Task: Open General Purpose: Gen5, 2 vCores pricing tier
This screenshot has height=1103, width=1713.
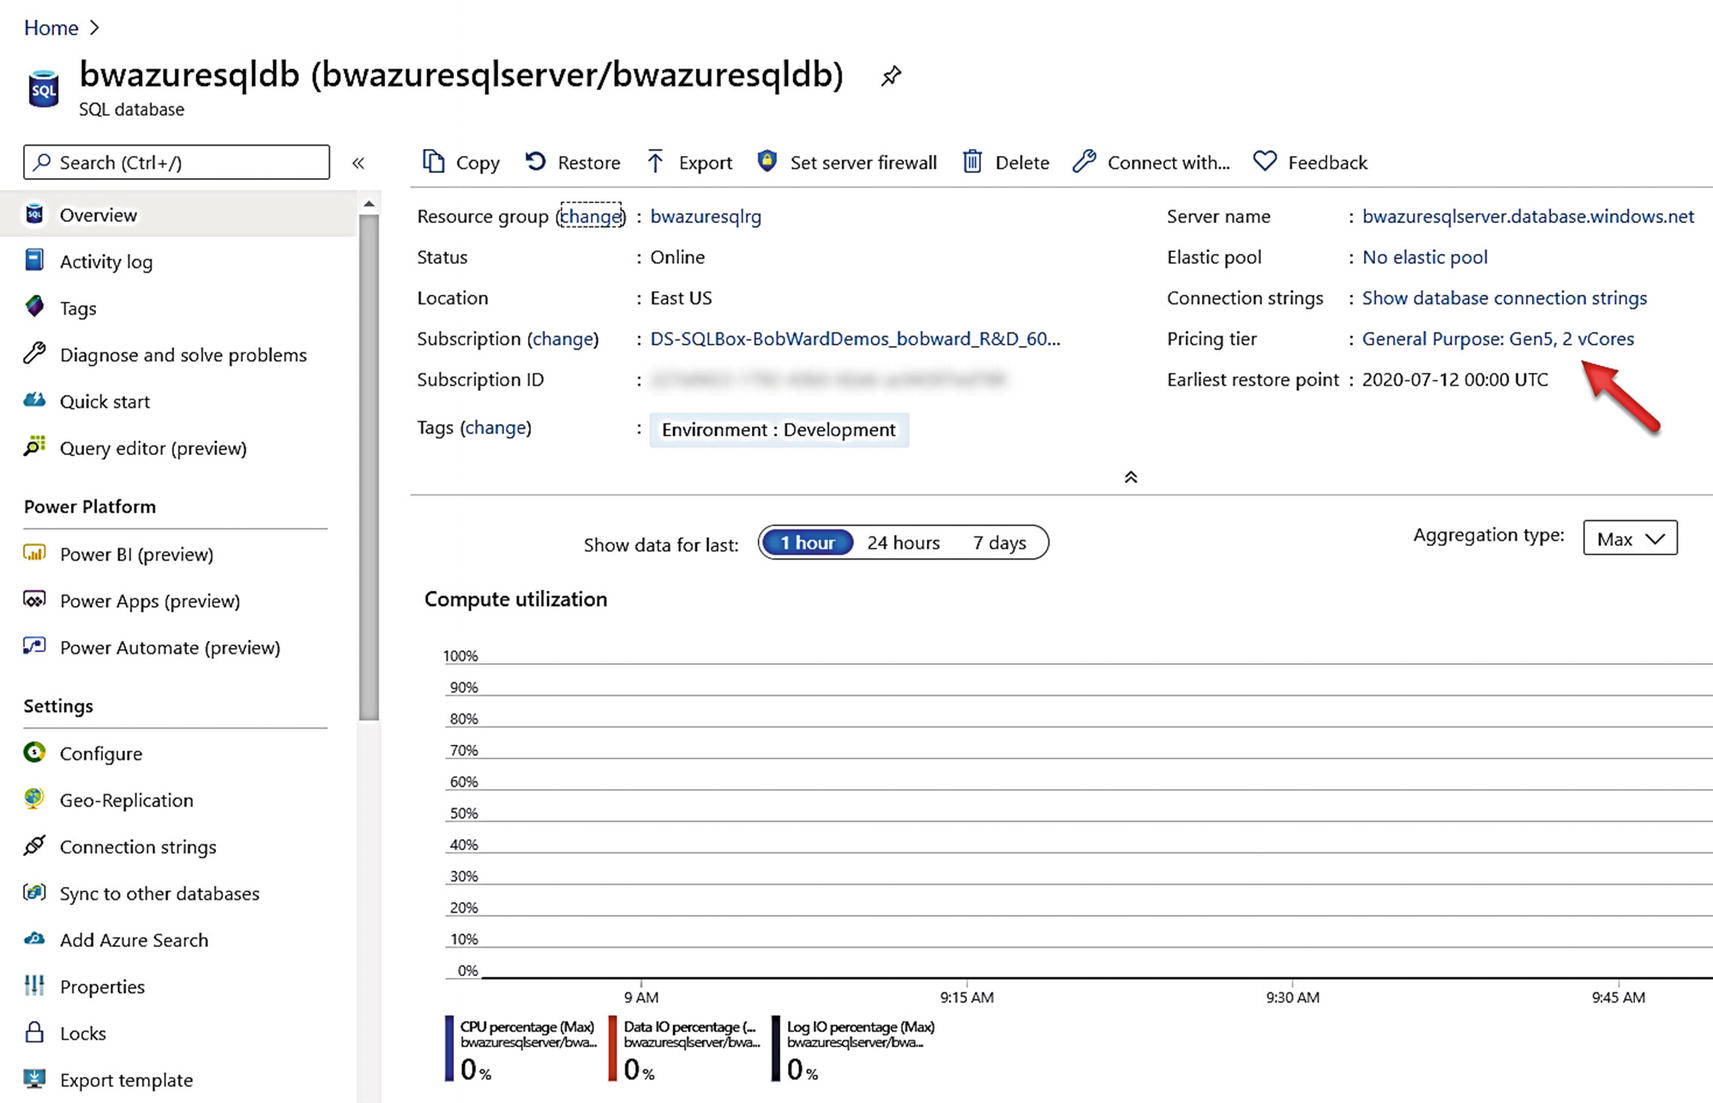Action: (1498, 339)
